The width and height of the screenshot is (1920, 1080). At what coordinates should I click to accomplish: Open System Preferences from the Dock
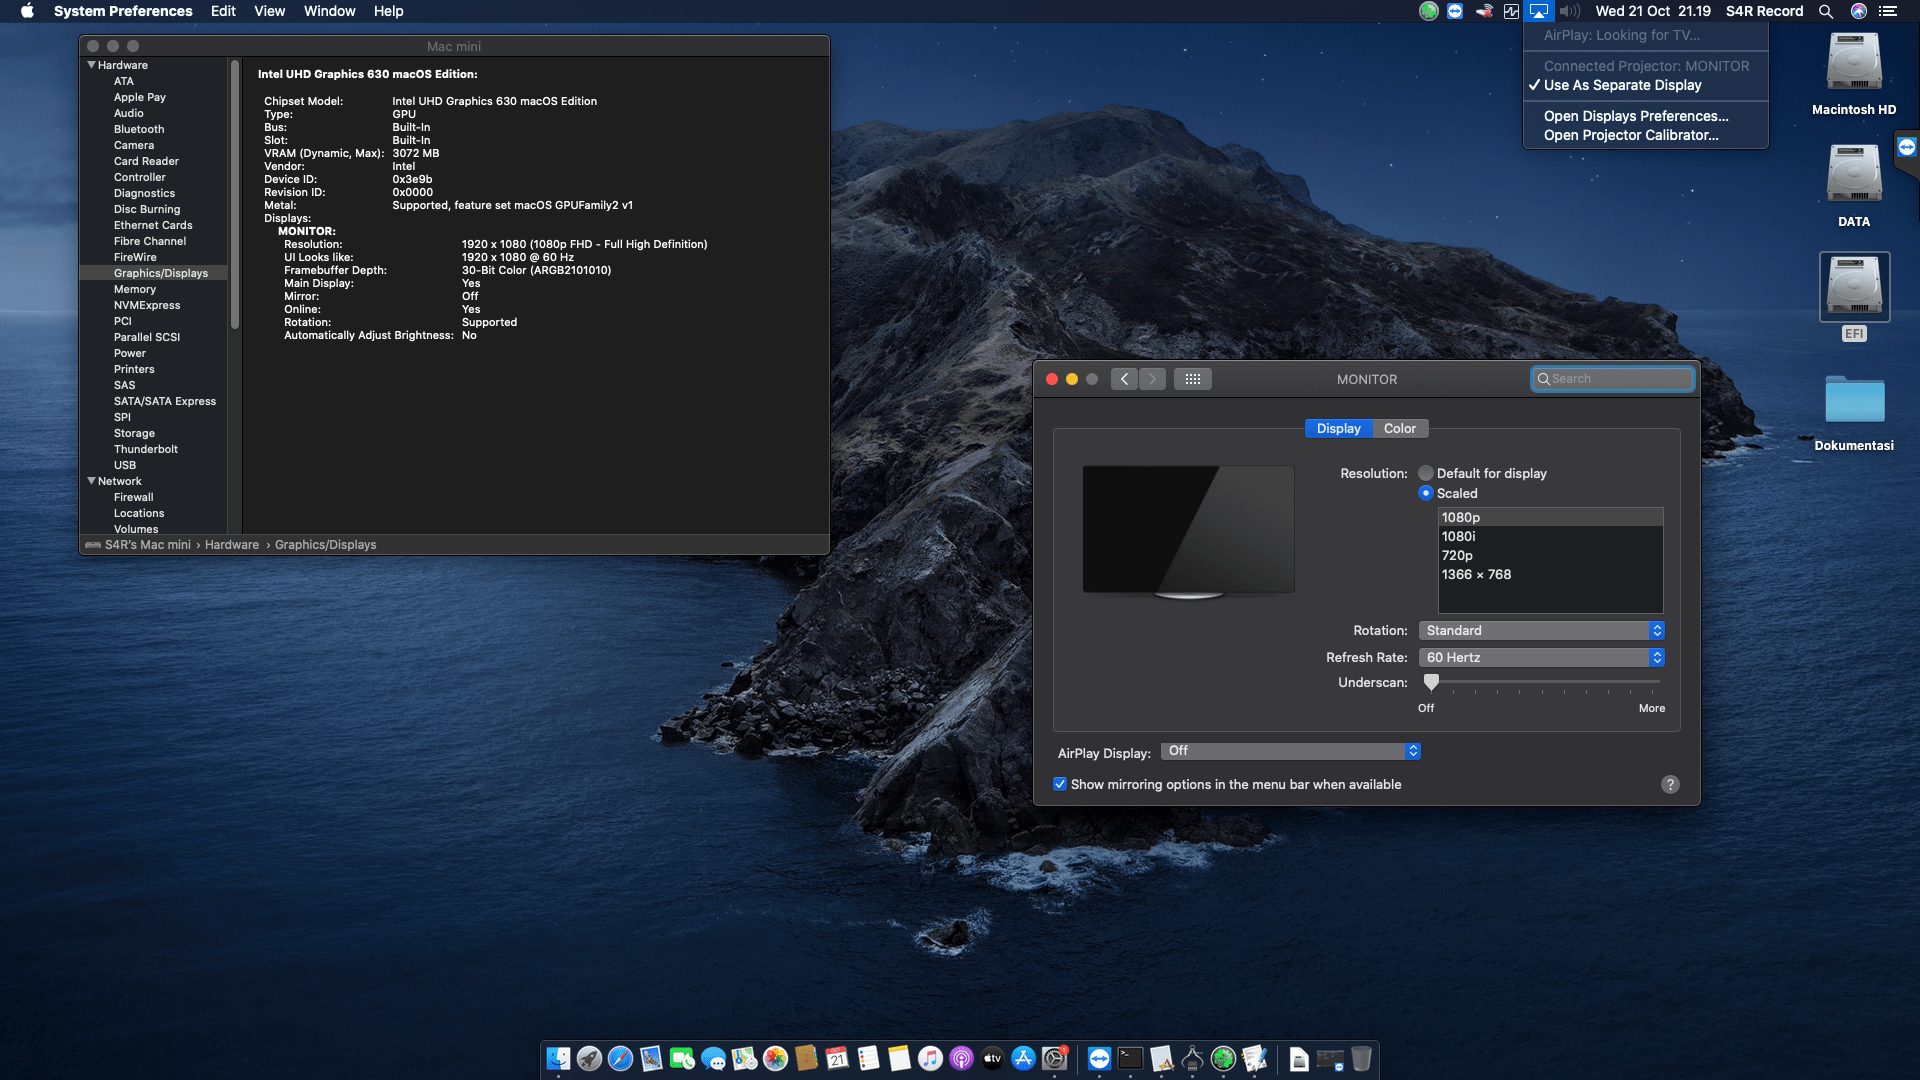coord(1055,1058)
